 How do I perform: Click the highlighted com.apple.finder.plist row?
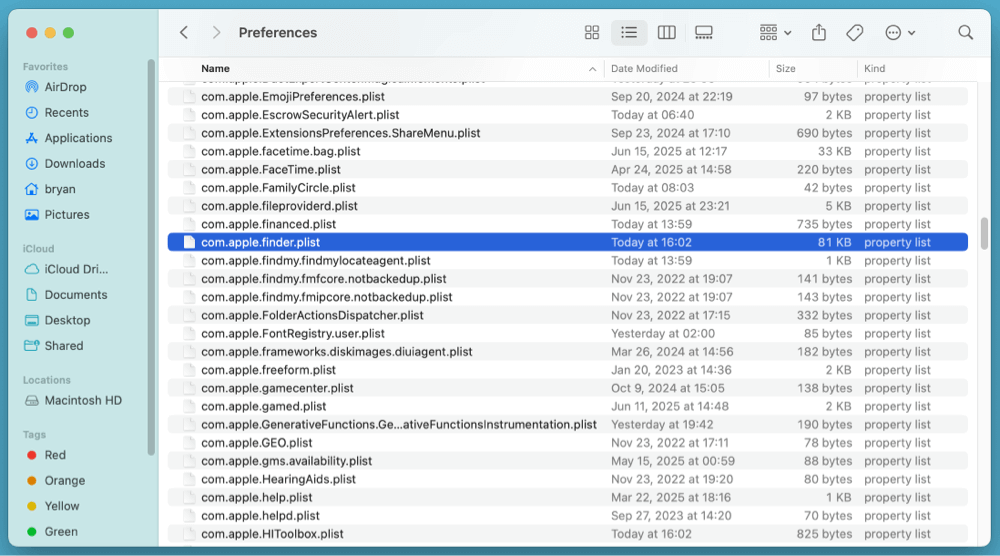pyautogui.click(x=568, y=242)
